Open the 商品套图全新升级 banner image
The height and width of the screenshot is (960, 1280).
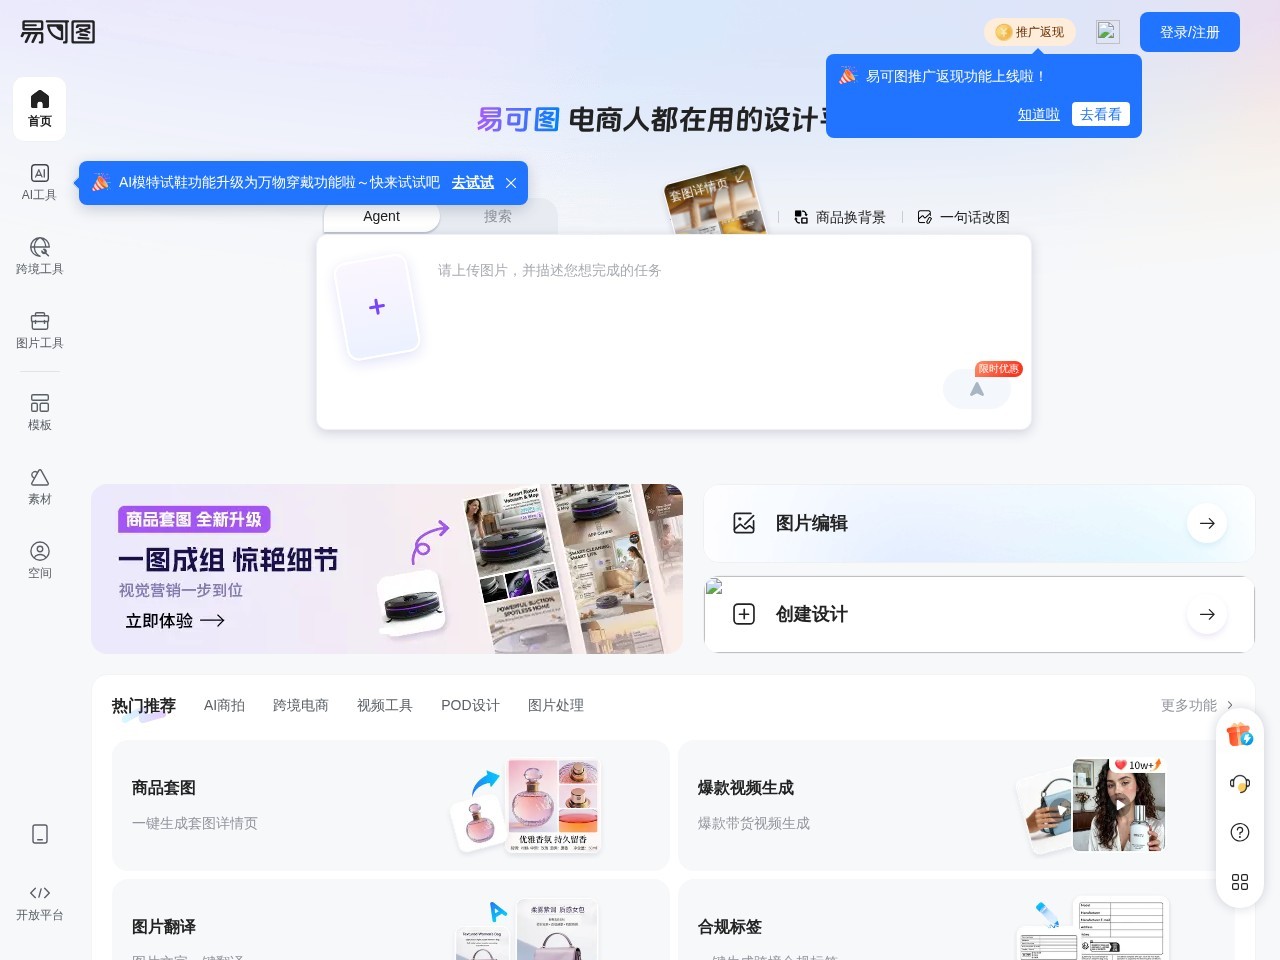[387, 569]
